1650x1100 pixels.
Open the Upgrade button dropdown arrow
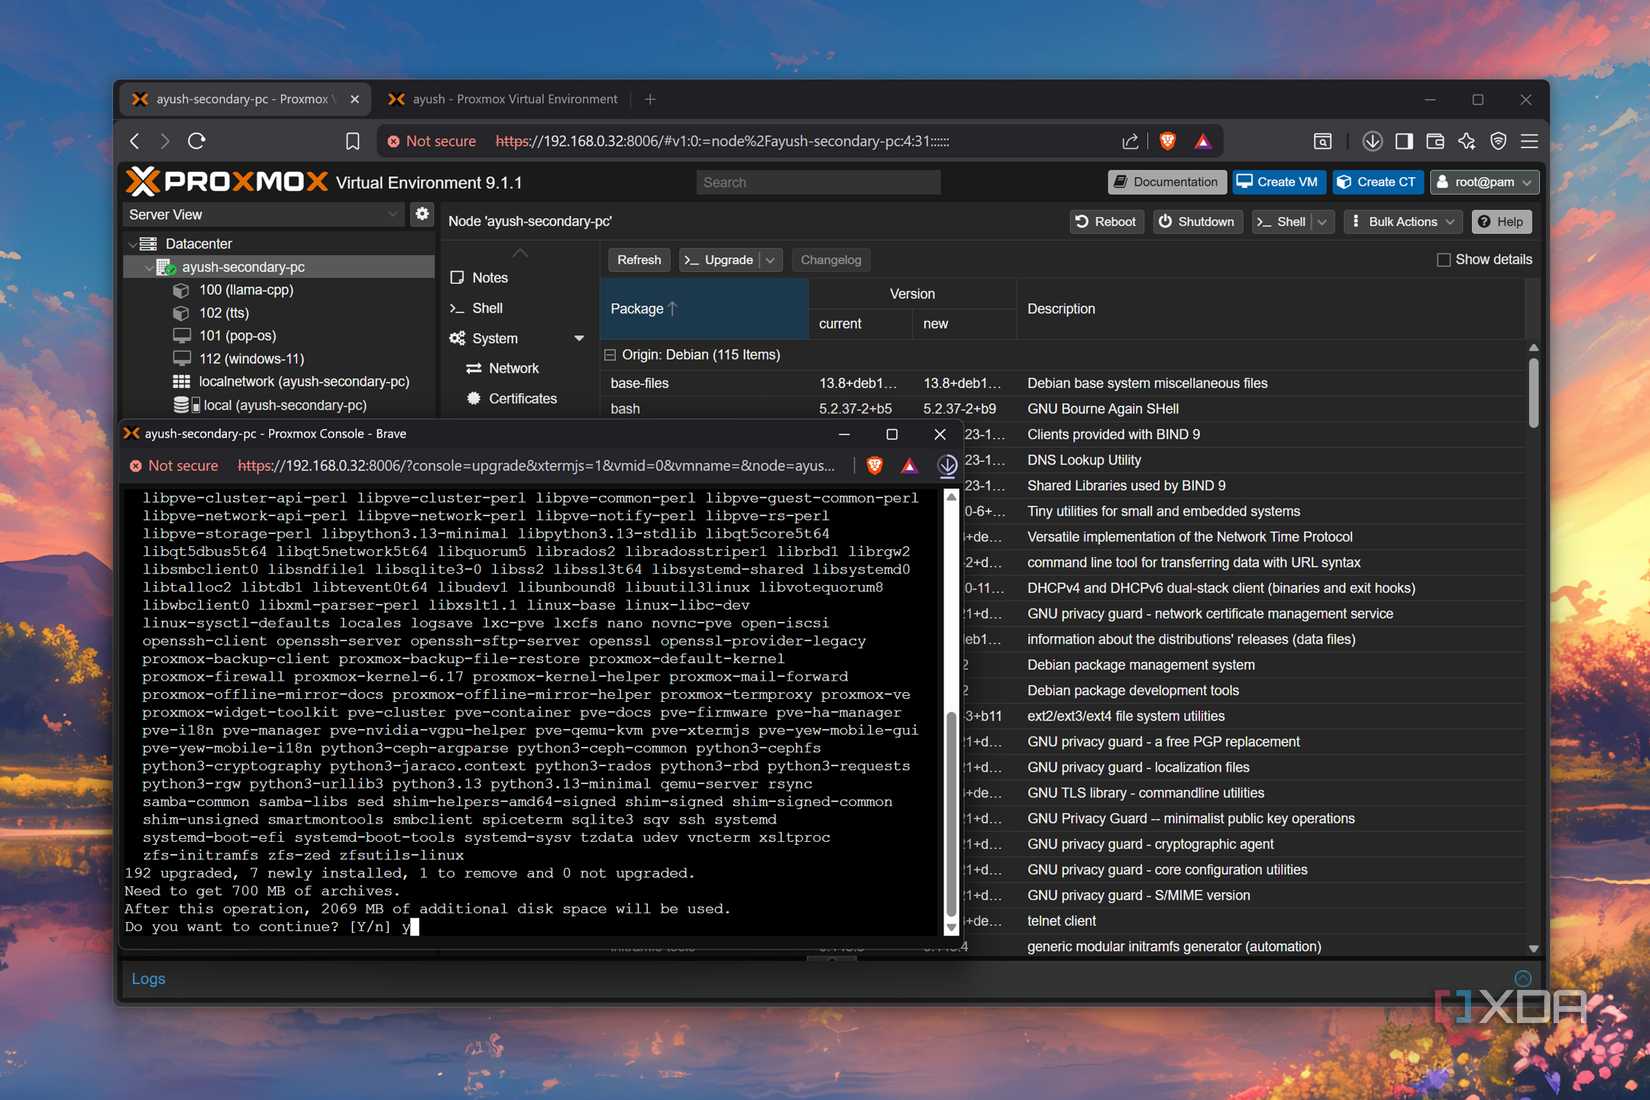point(770,260)
